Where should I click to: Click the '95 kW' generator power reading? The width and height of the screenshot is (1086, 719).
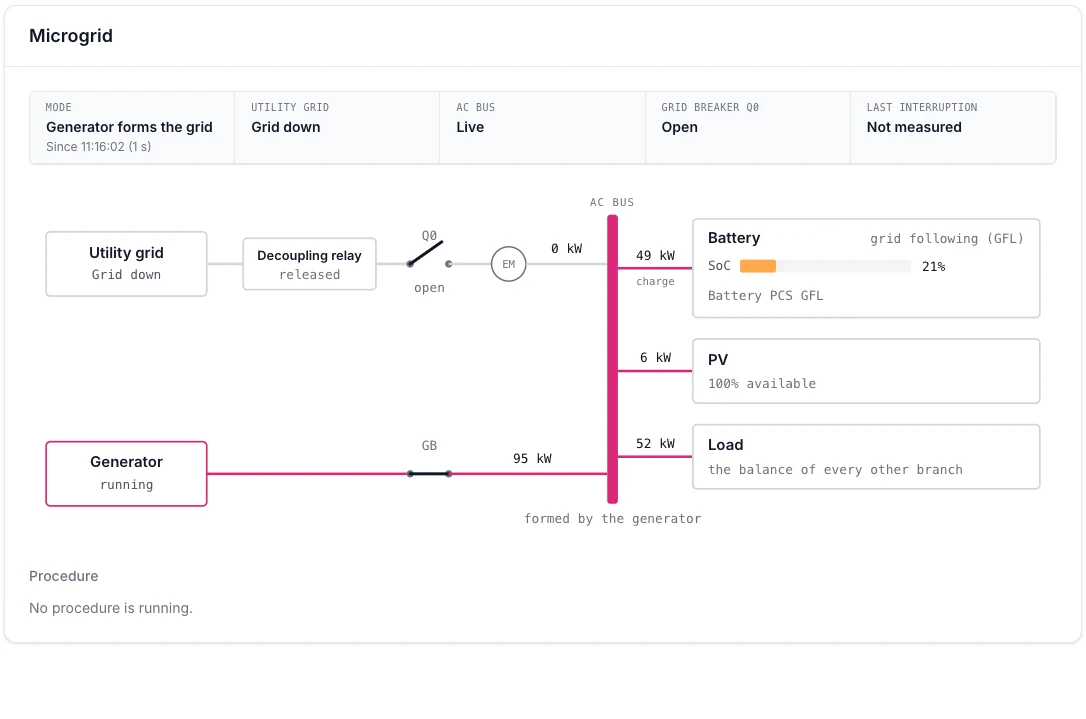532,459
